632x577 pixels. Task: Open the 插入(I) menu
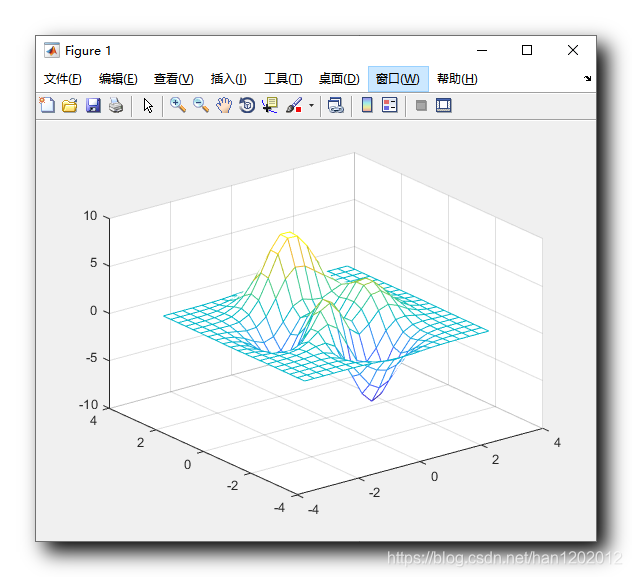(229, 79)
